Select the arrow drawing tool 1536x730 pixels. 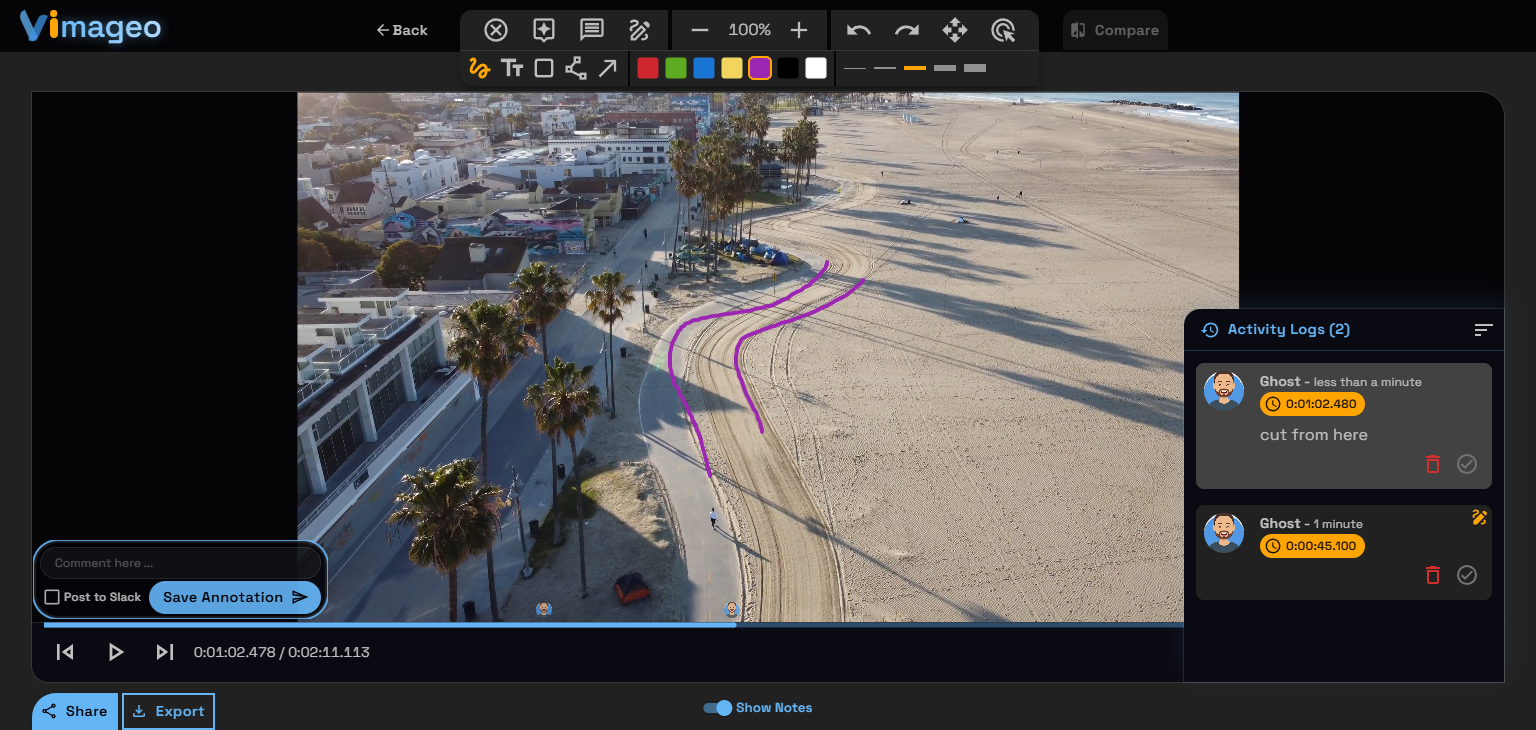(607, 68)
